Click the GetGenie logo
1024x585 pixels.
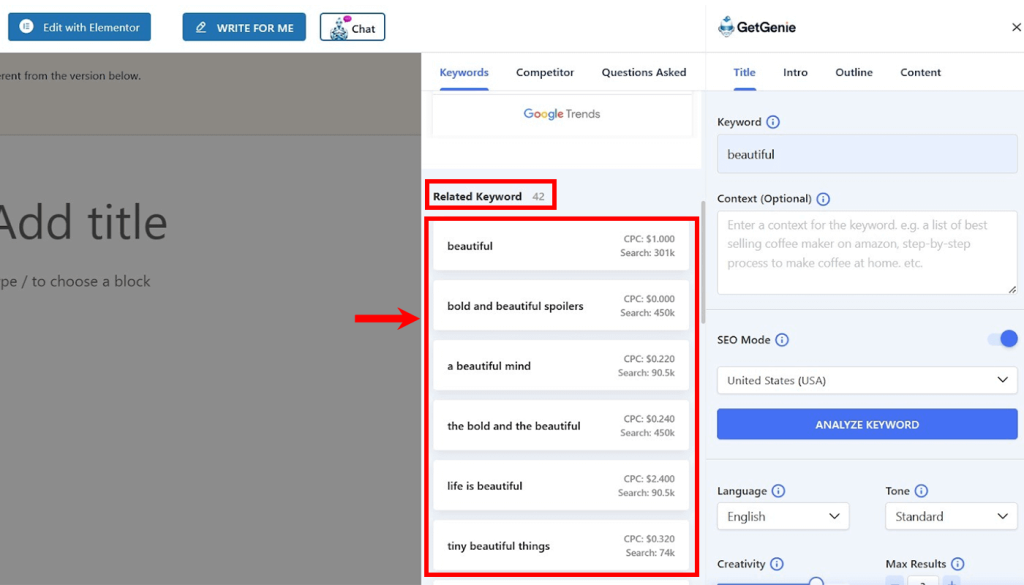(x=756, y=27)
